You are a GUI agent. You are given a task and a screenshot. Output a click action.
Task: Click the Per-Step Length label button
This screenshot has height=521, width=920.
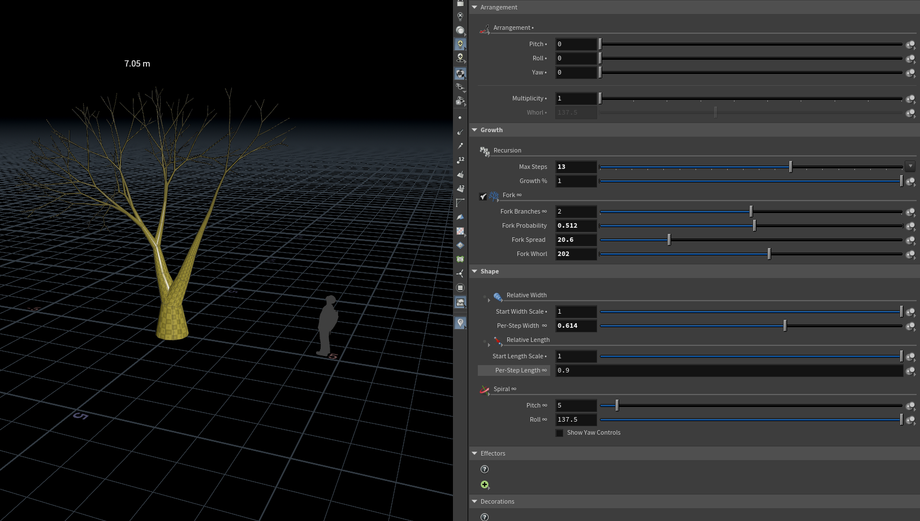pos(514,370)
